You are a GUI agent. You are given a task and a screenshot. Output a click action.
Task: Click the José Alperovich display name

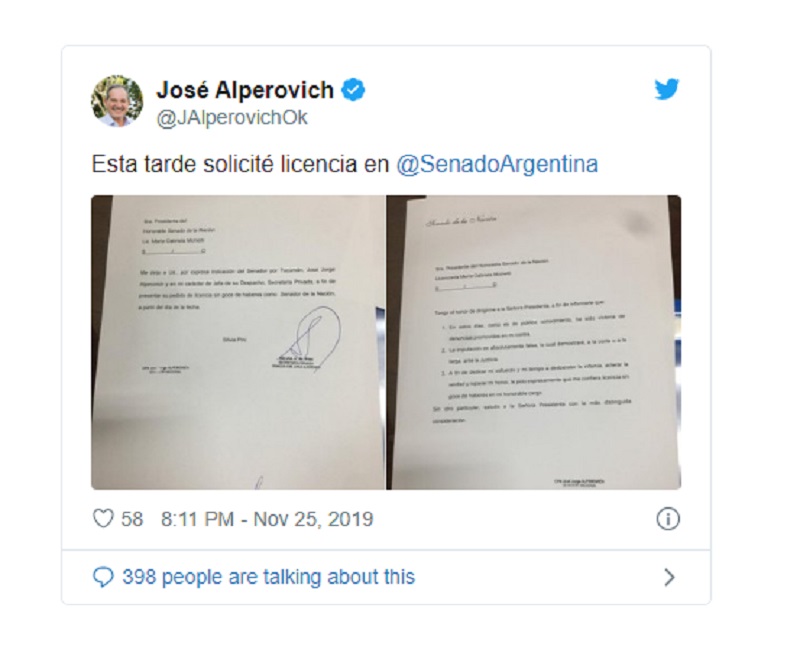(x=245, y=90)
